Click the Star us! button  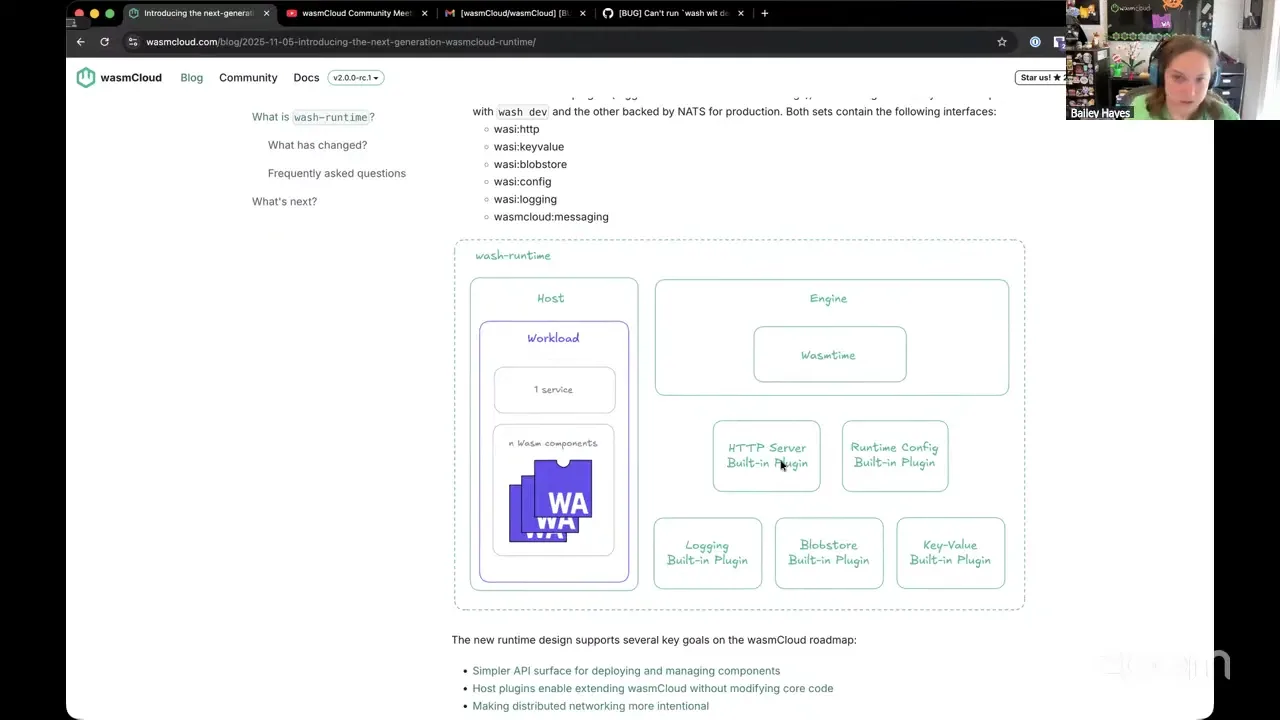pyautogui.click(x=1041, y=77)
